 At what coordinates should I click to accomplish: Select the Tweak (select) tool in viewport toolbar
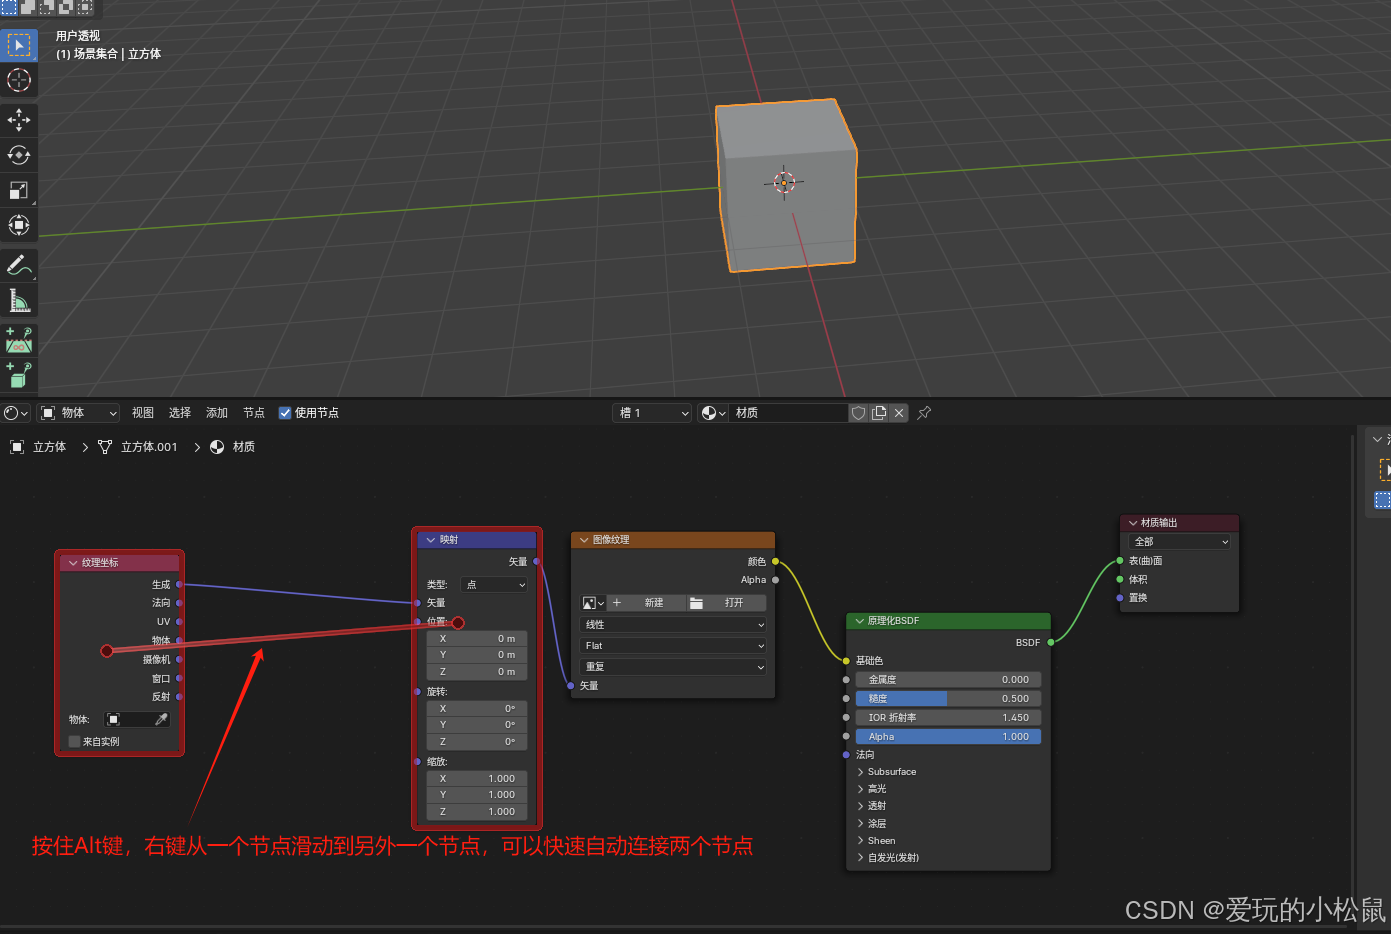click(x=19, y=45)
